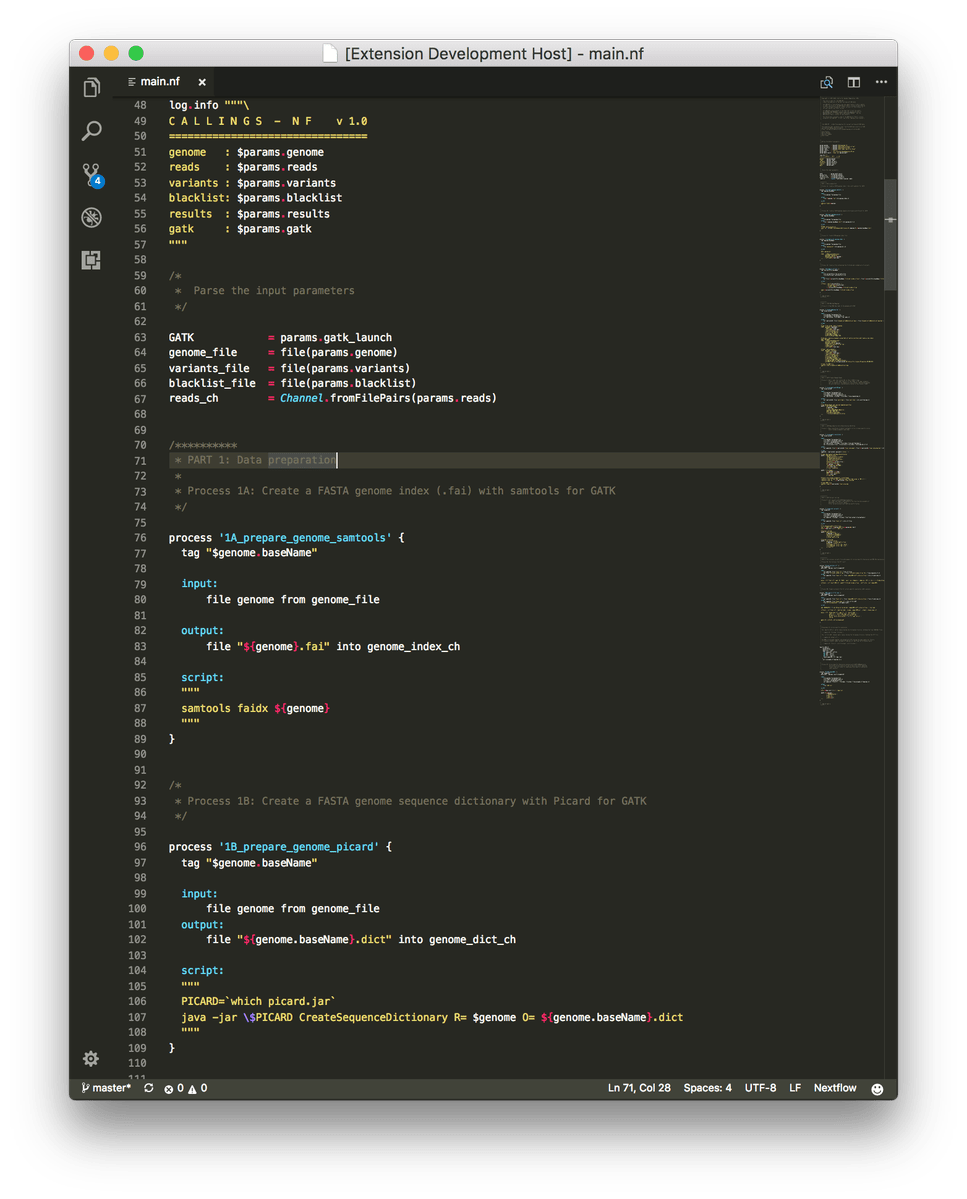Change the UTF-8 file encoding
The width and height of the screenshot is (967, 1199).
760,1088
